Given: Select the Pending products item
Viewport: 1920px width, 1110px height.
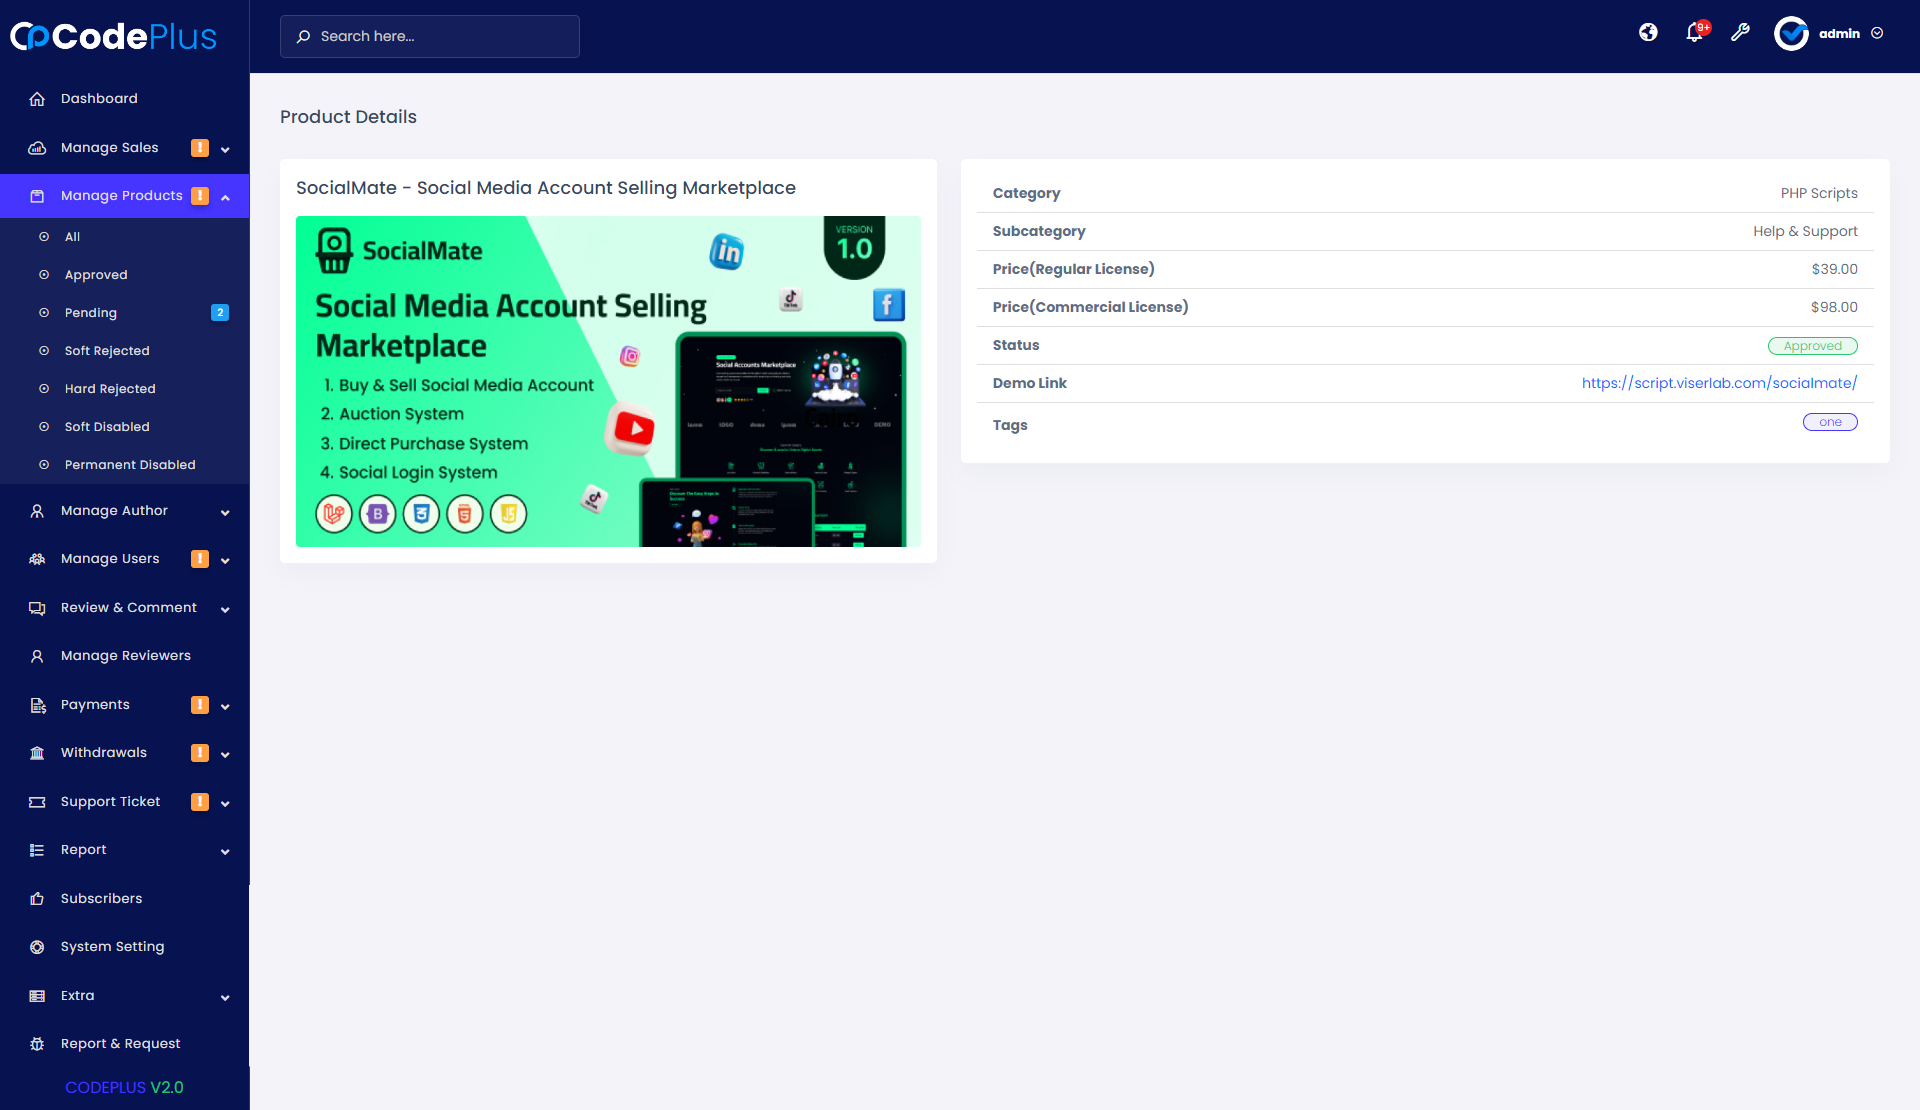Looking at the screenshot, I should (91, 313).
